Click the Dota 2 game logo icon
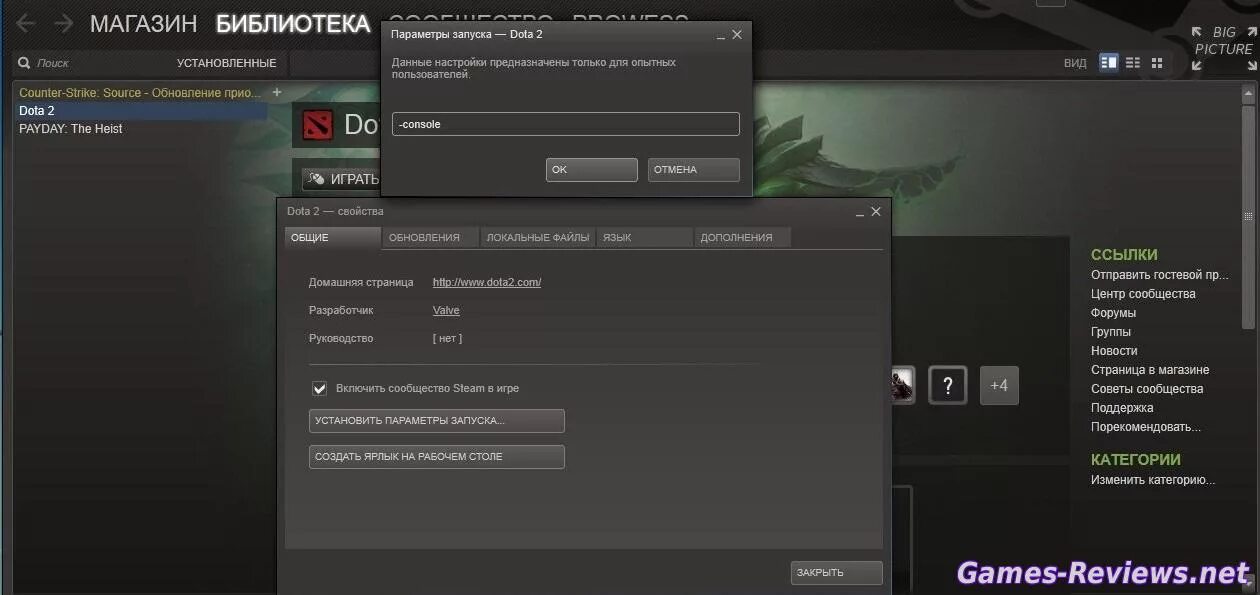Viewport: 1260px width, 595px height. click(x=318, y=124)
